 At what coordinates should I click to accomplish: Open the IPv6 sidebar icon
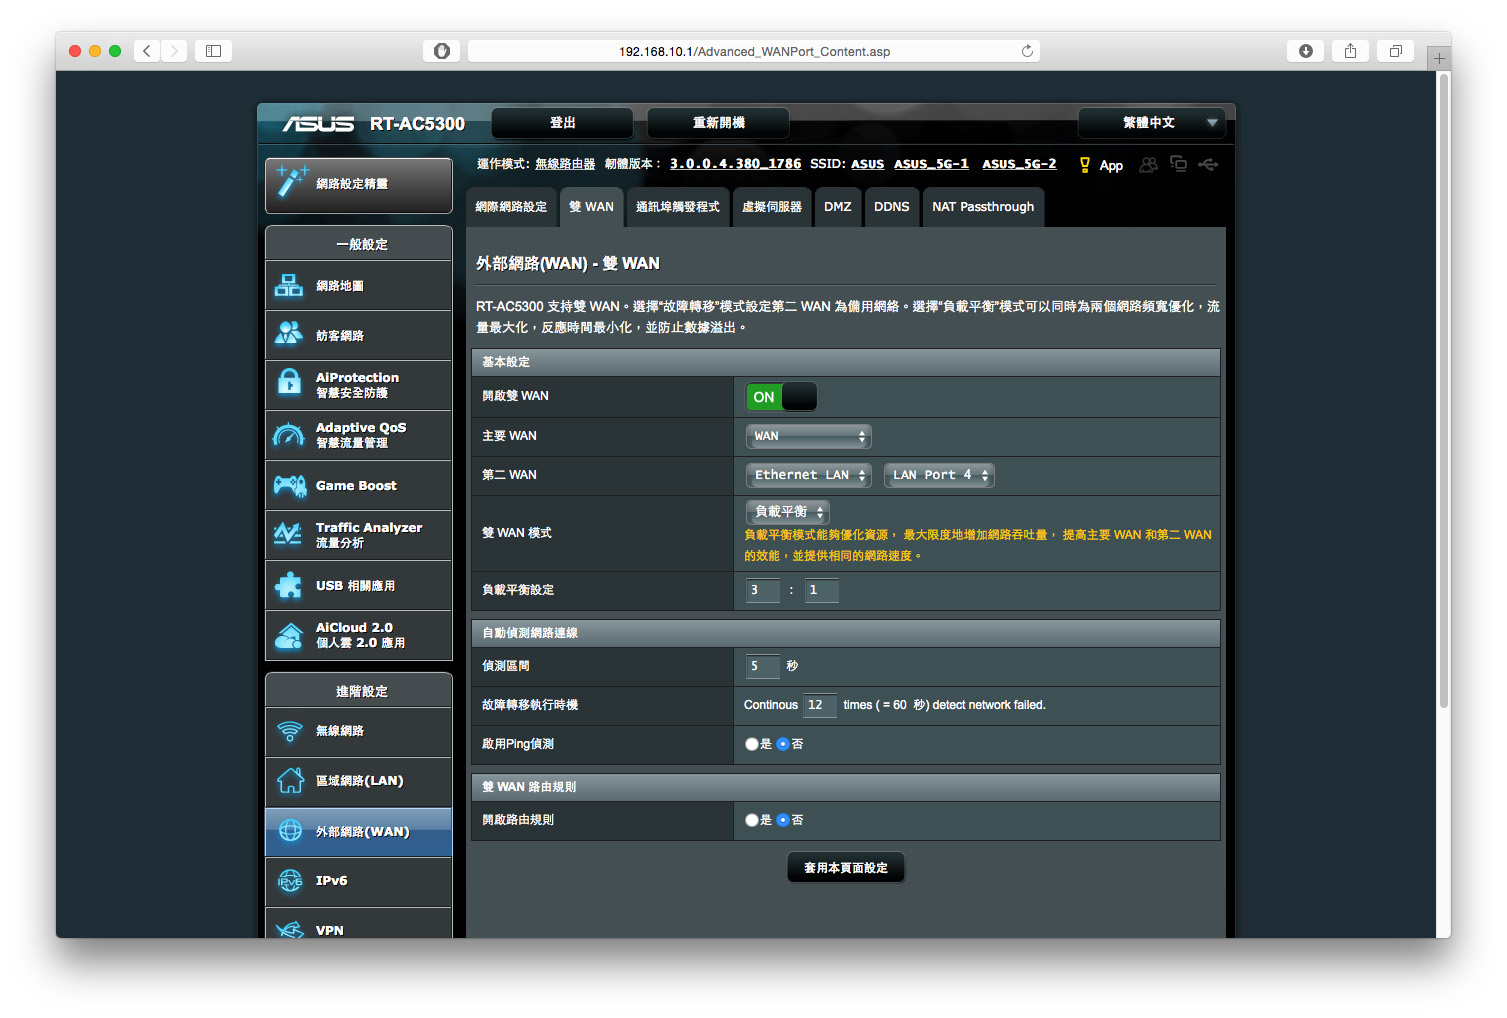click(290, 881)
